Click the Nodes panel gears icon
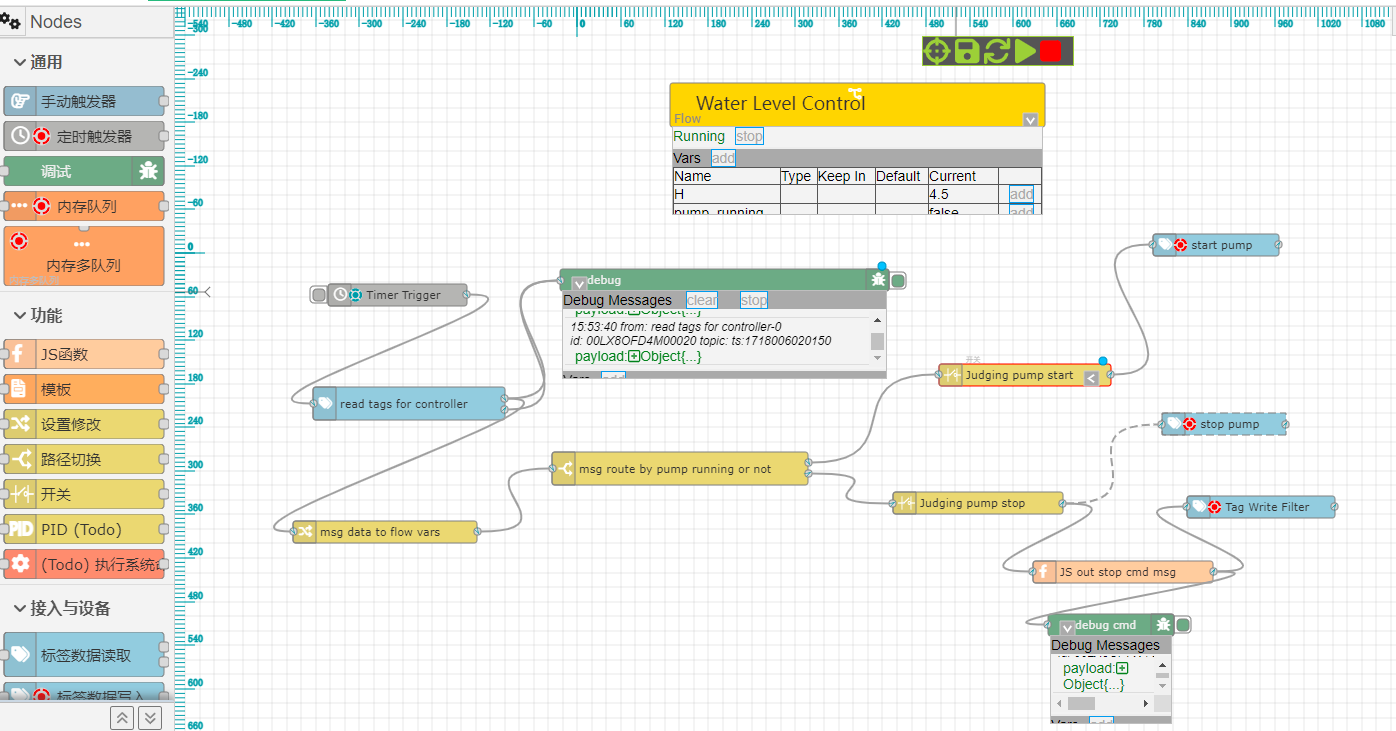The width and height of the screenshot is (1396, 731). (11, 21)
